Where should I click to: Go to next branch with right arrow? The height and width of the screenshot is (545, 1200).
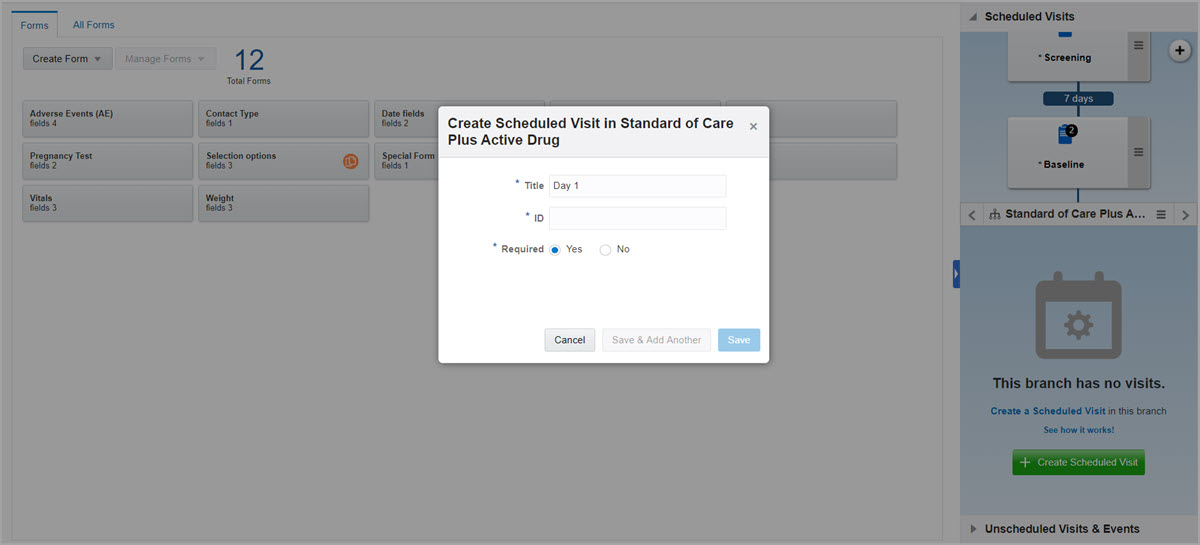(1186, 214)
